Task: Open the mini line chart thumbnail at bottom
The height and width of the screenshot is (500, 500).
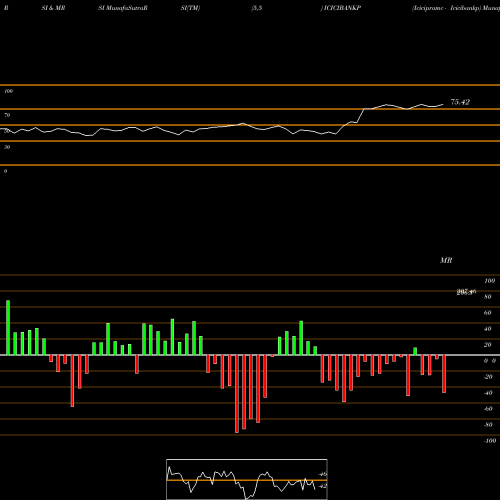Action: [247, 479]
